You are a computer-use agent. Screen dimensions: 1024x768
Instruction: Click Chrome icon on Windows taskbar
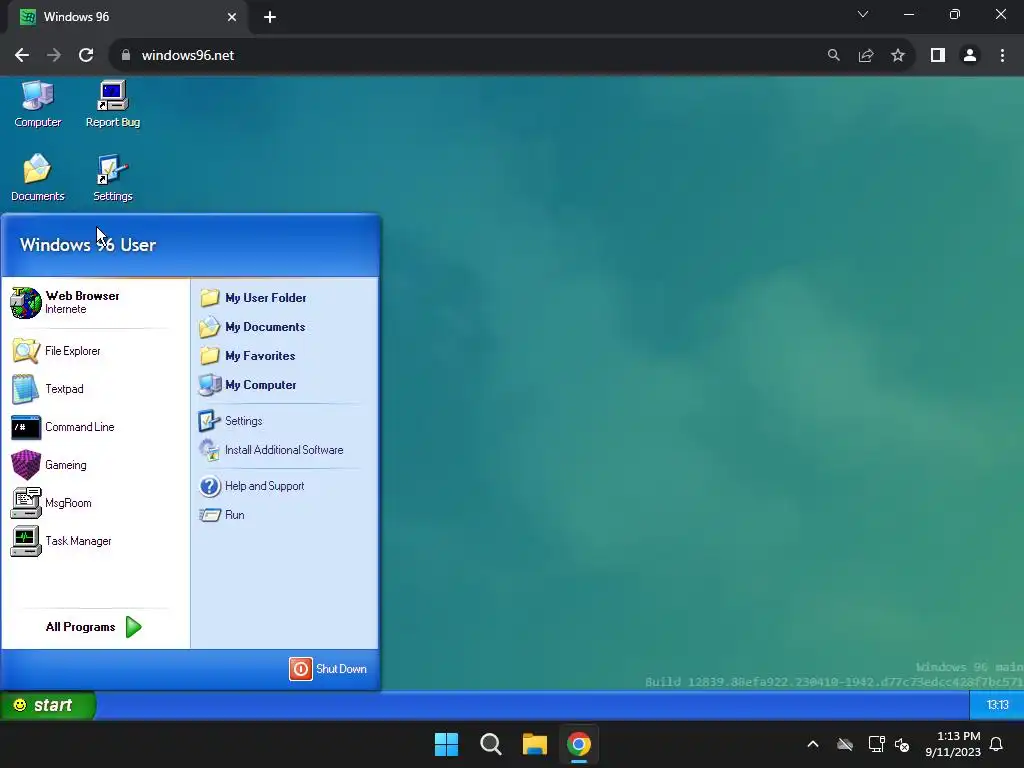579,744
